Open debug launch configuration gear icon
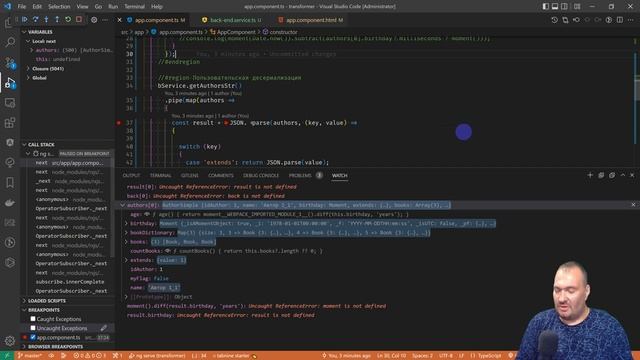The width and height of the screenshot is (640, 360). point(94,20)
